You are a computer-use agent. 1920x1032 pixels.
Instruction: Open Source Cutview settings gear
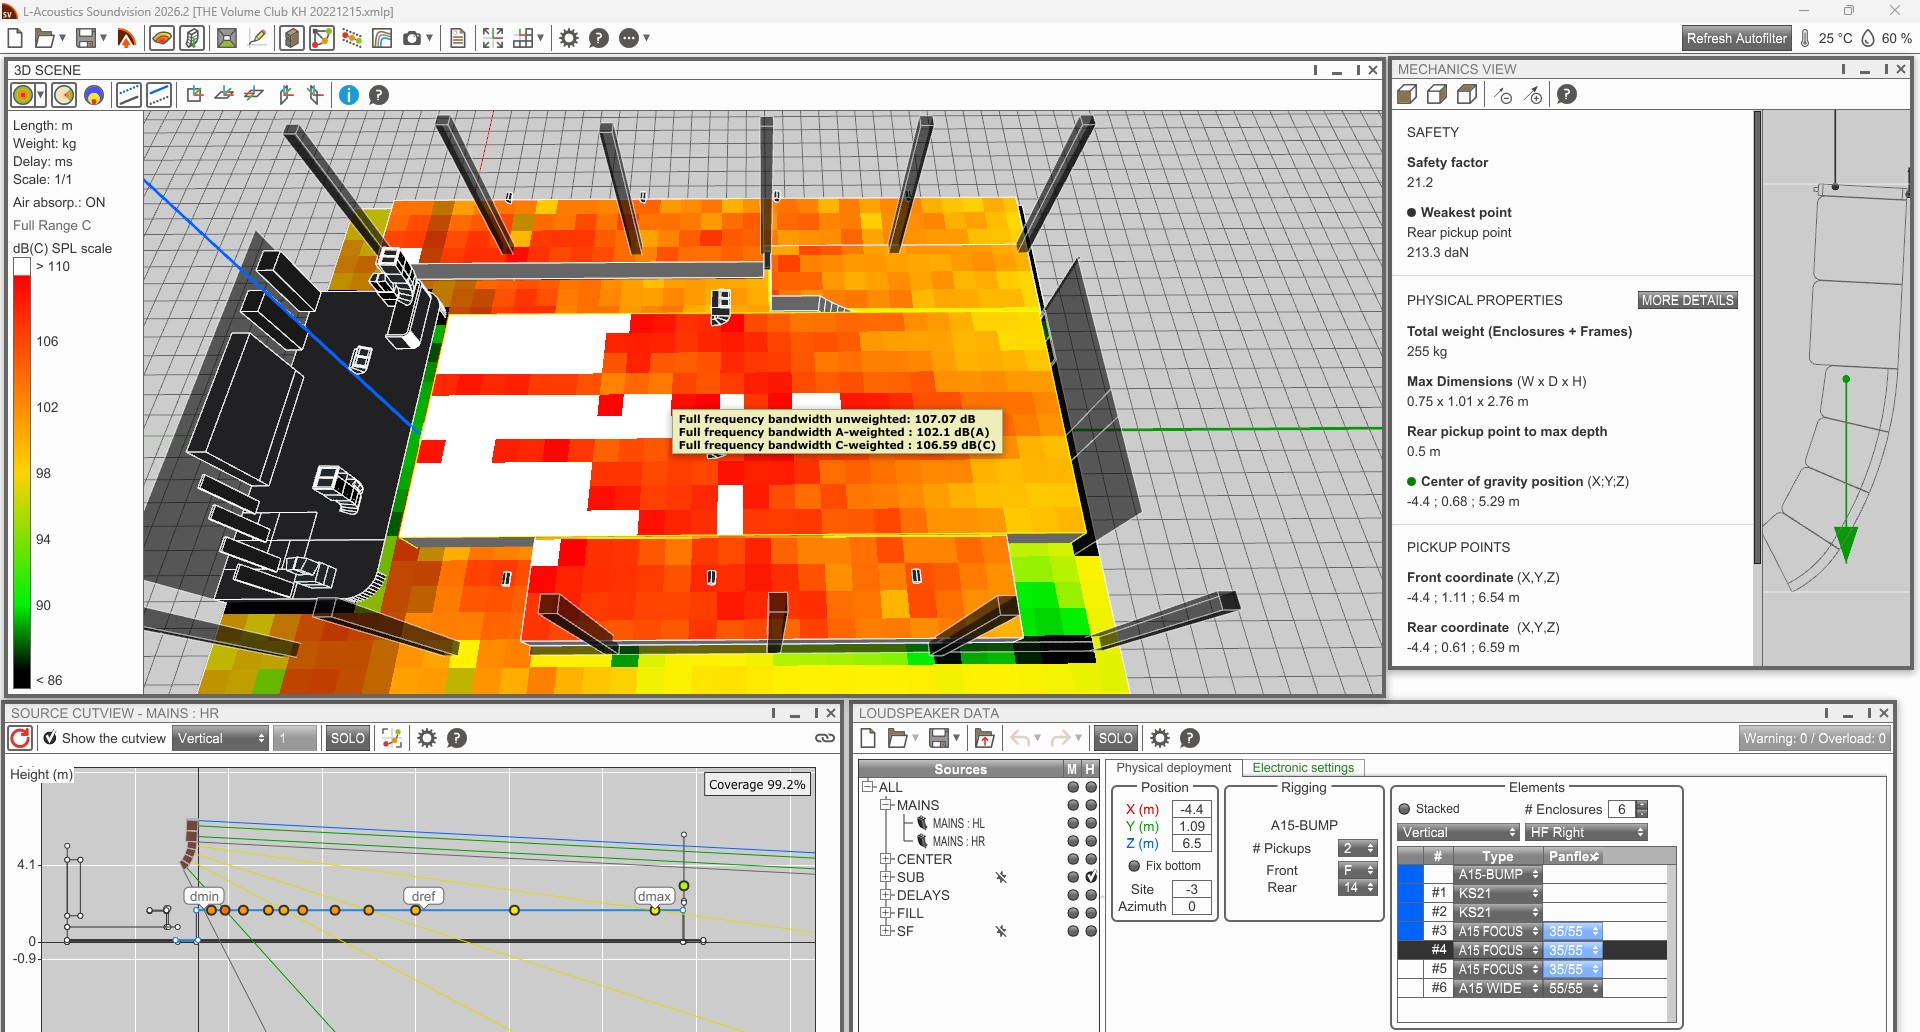point(427,738)
